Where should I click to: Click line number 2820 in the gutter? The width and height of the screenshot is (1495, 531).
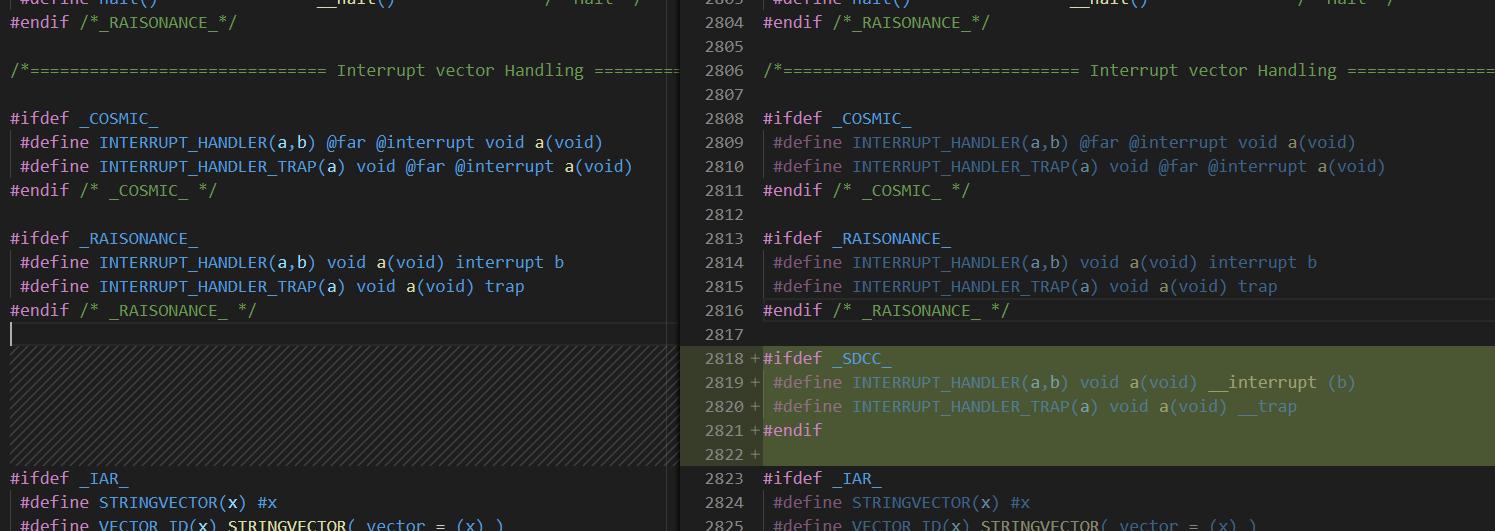pyautogui.click(x=724, y=406)
